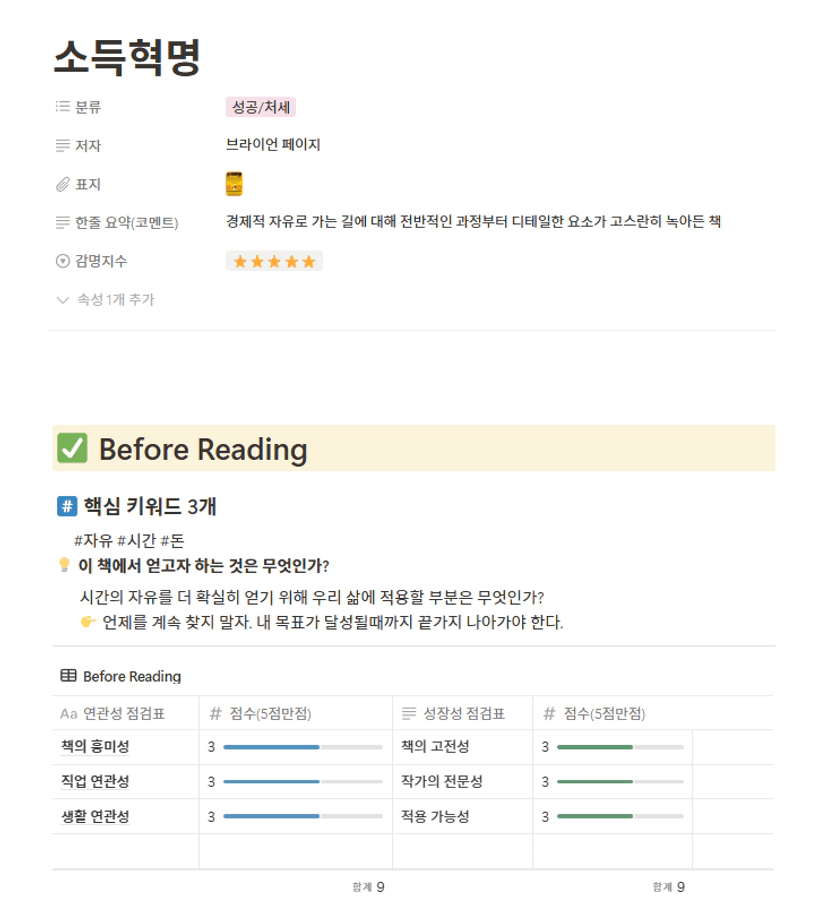Click the 브라이언 페이지 author field
Viewport: 827px width, 901px height.
(x=273, y=145)
